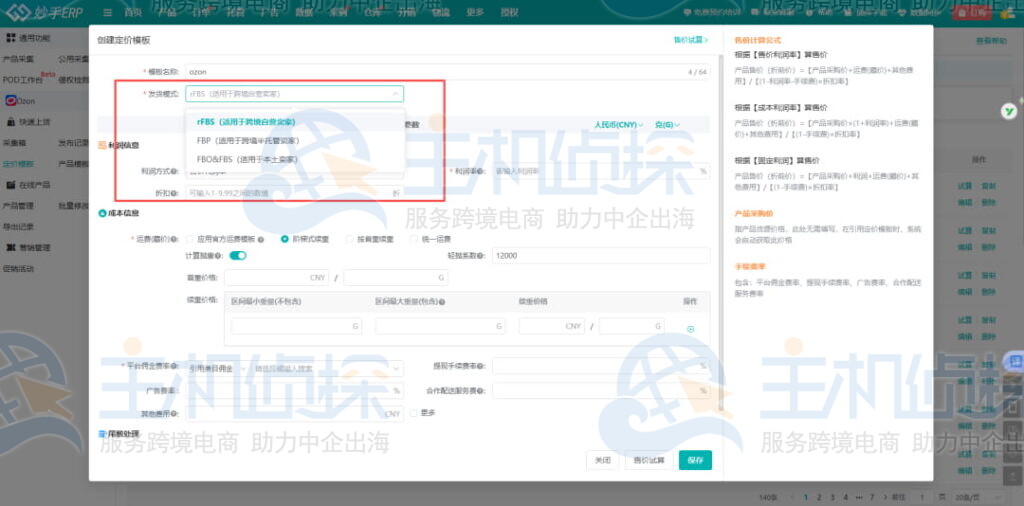Click the 折扣 input field
Image resolution: width=1024 pixels, height=506 pixels.
coord(295,193)
